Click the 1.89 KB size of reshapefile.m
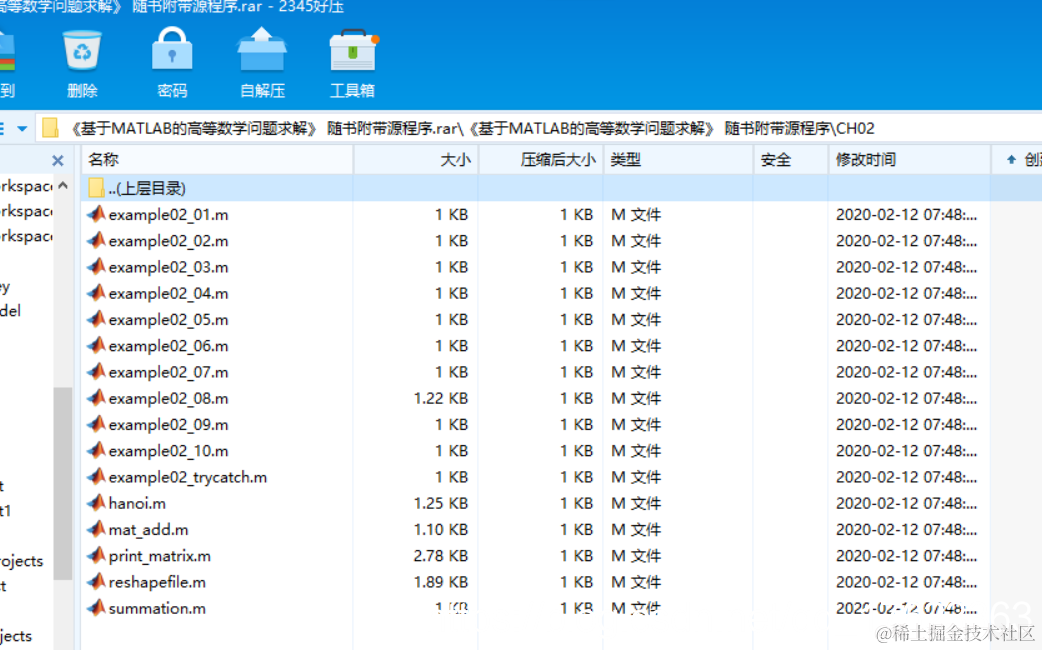Viewport: 1042px width, 650px height. pos(441,582)
